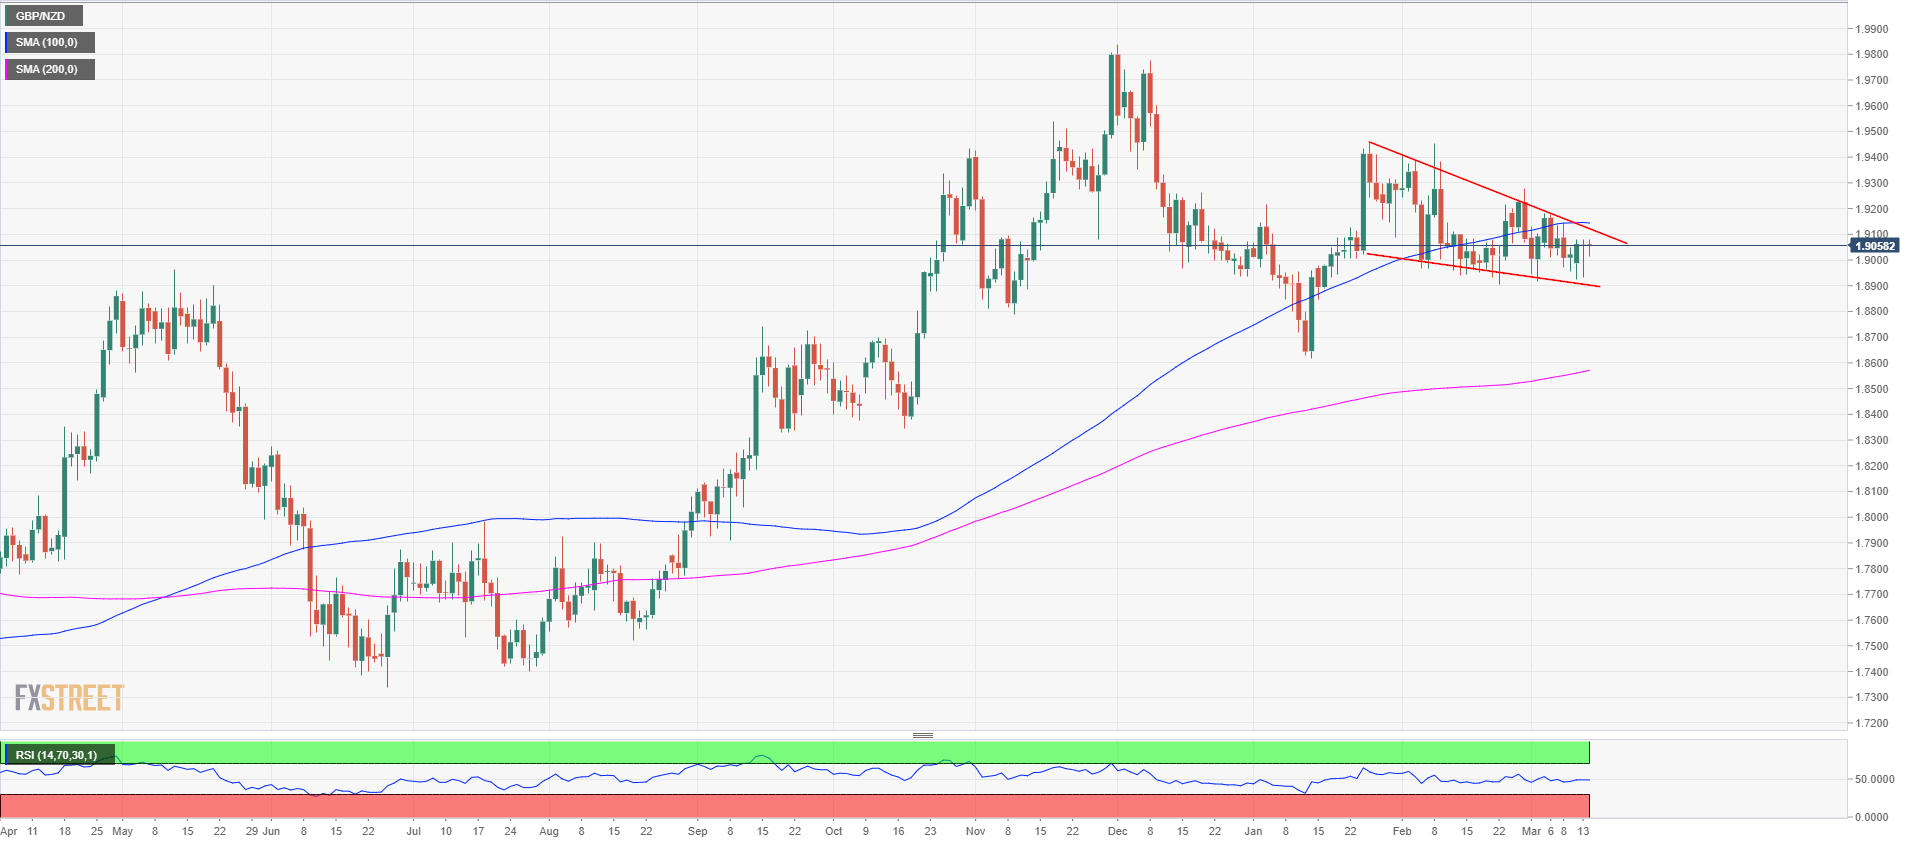The image size is (1918, 844).
Task: Click the Mar date label on time axis
Action: tap(1531, 831)
